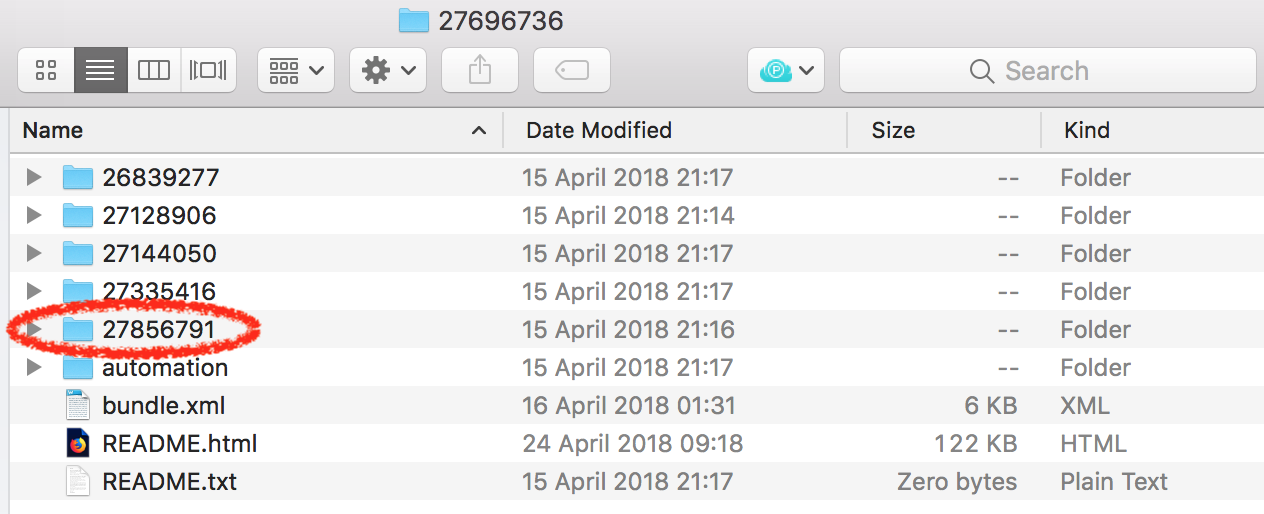Viewport: 1264px width, 514px height.
Task: Click the edit tags button
Action: [572, 70]
